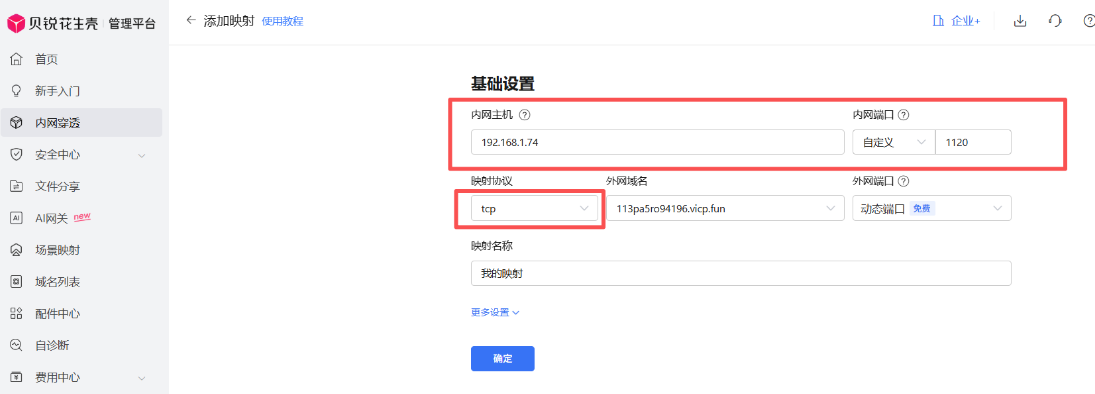This screenshot has height=394, width=1095.
Task: Expand 更多设置 options
Action: tap(495, 312)
